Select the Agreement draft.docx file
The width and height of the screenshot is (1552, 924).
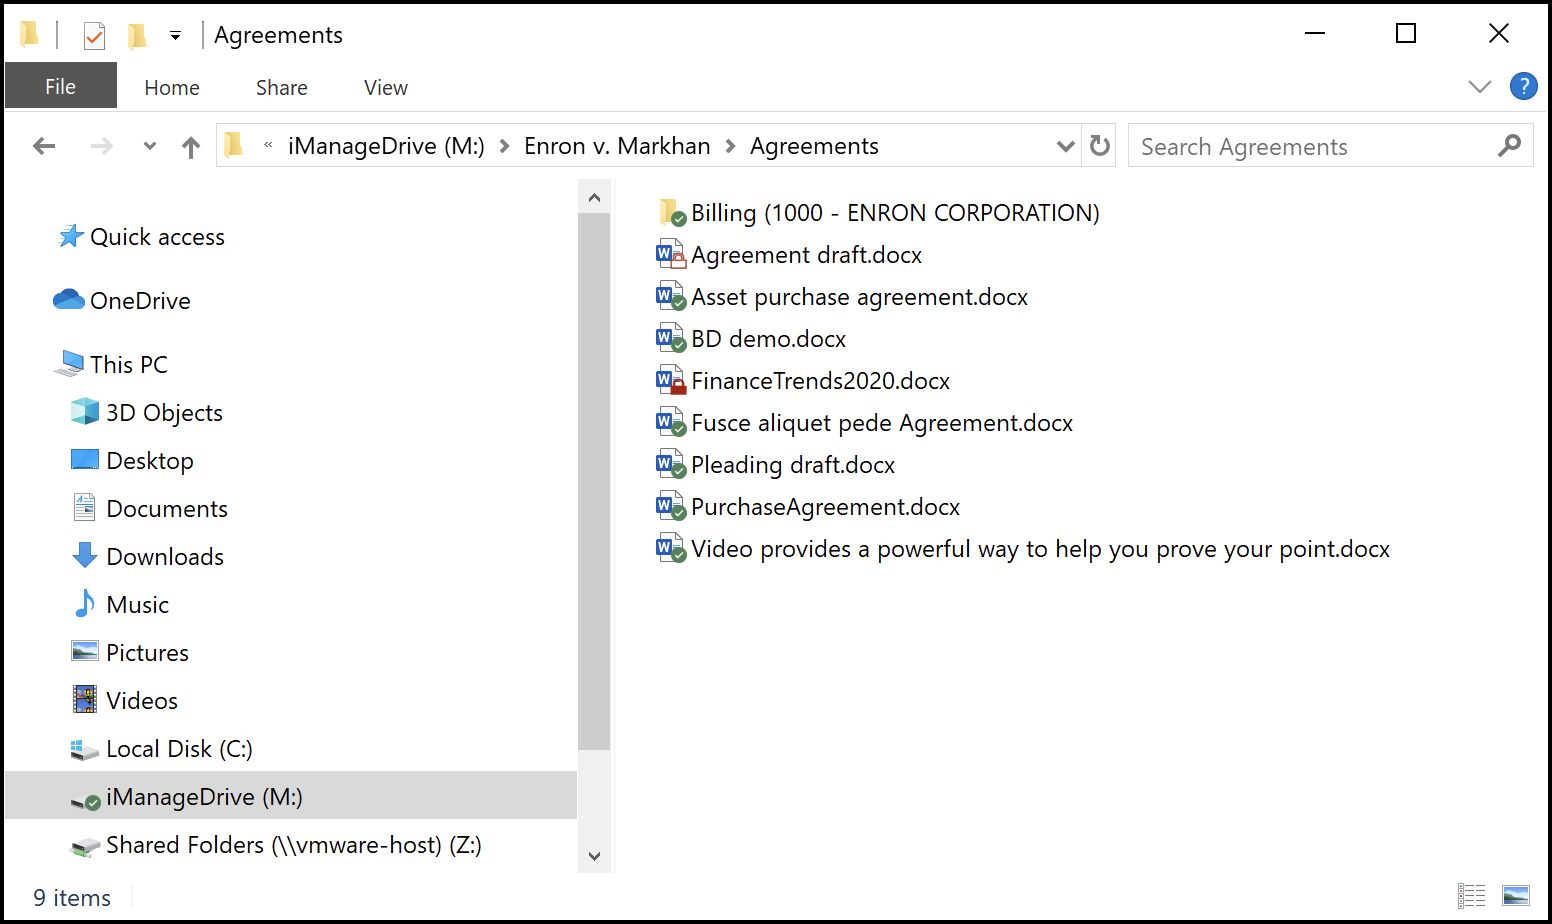[x=806, y=255]
